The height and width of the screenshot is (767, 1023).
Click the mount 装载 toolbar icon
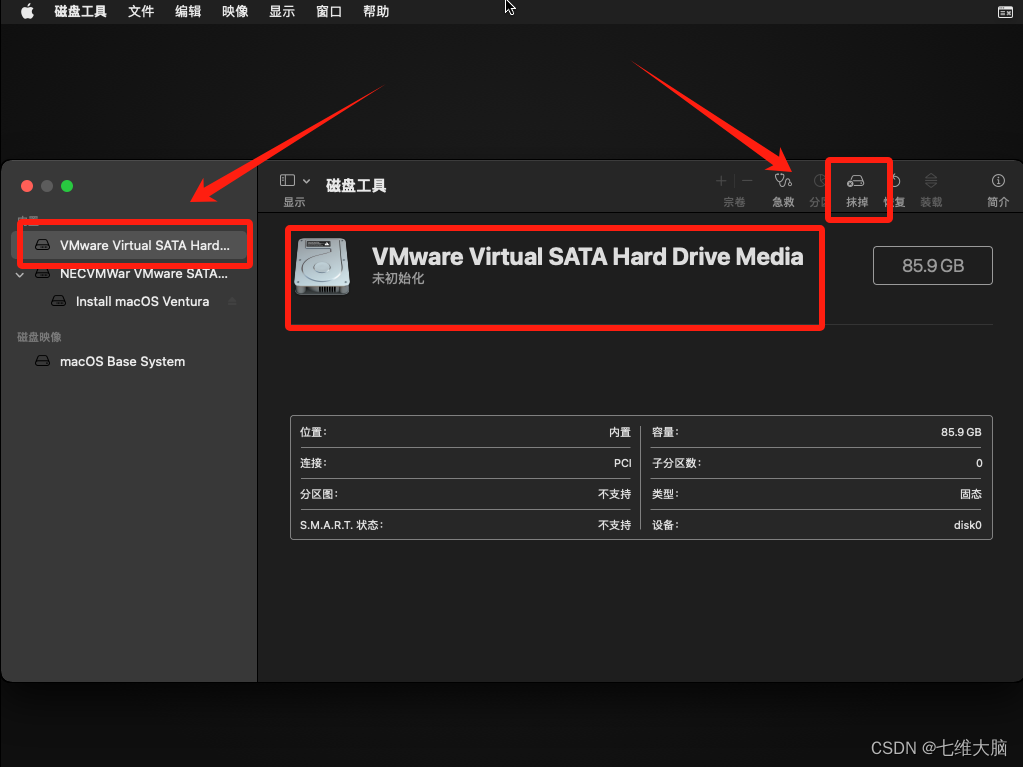click(x=931, y=181)
